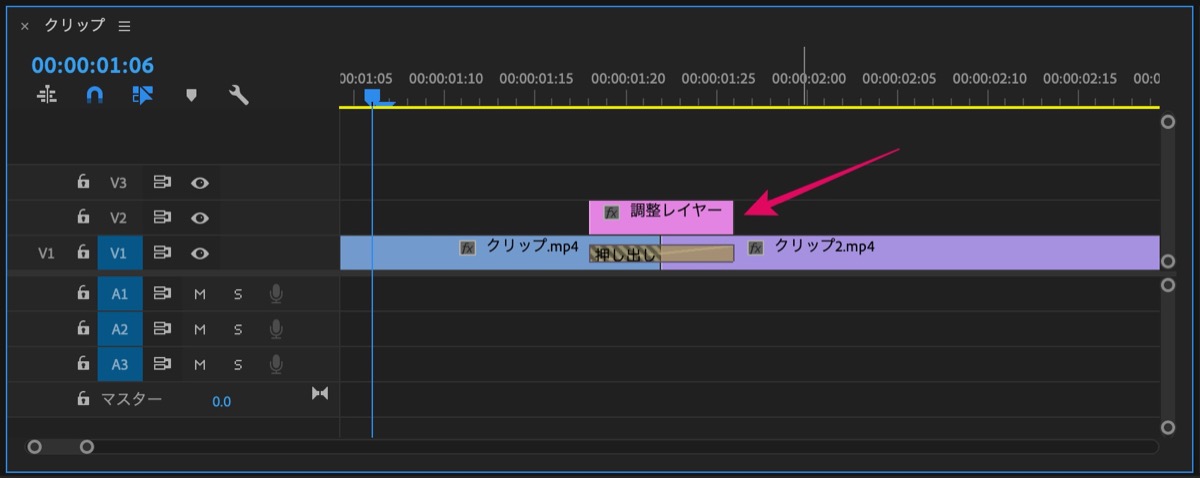
Task: Select the 調整レイヤー clip on V2
Action: pyautogui.click(x=661, y=217)
